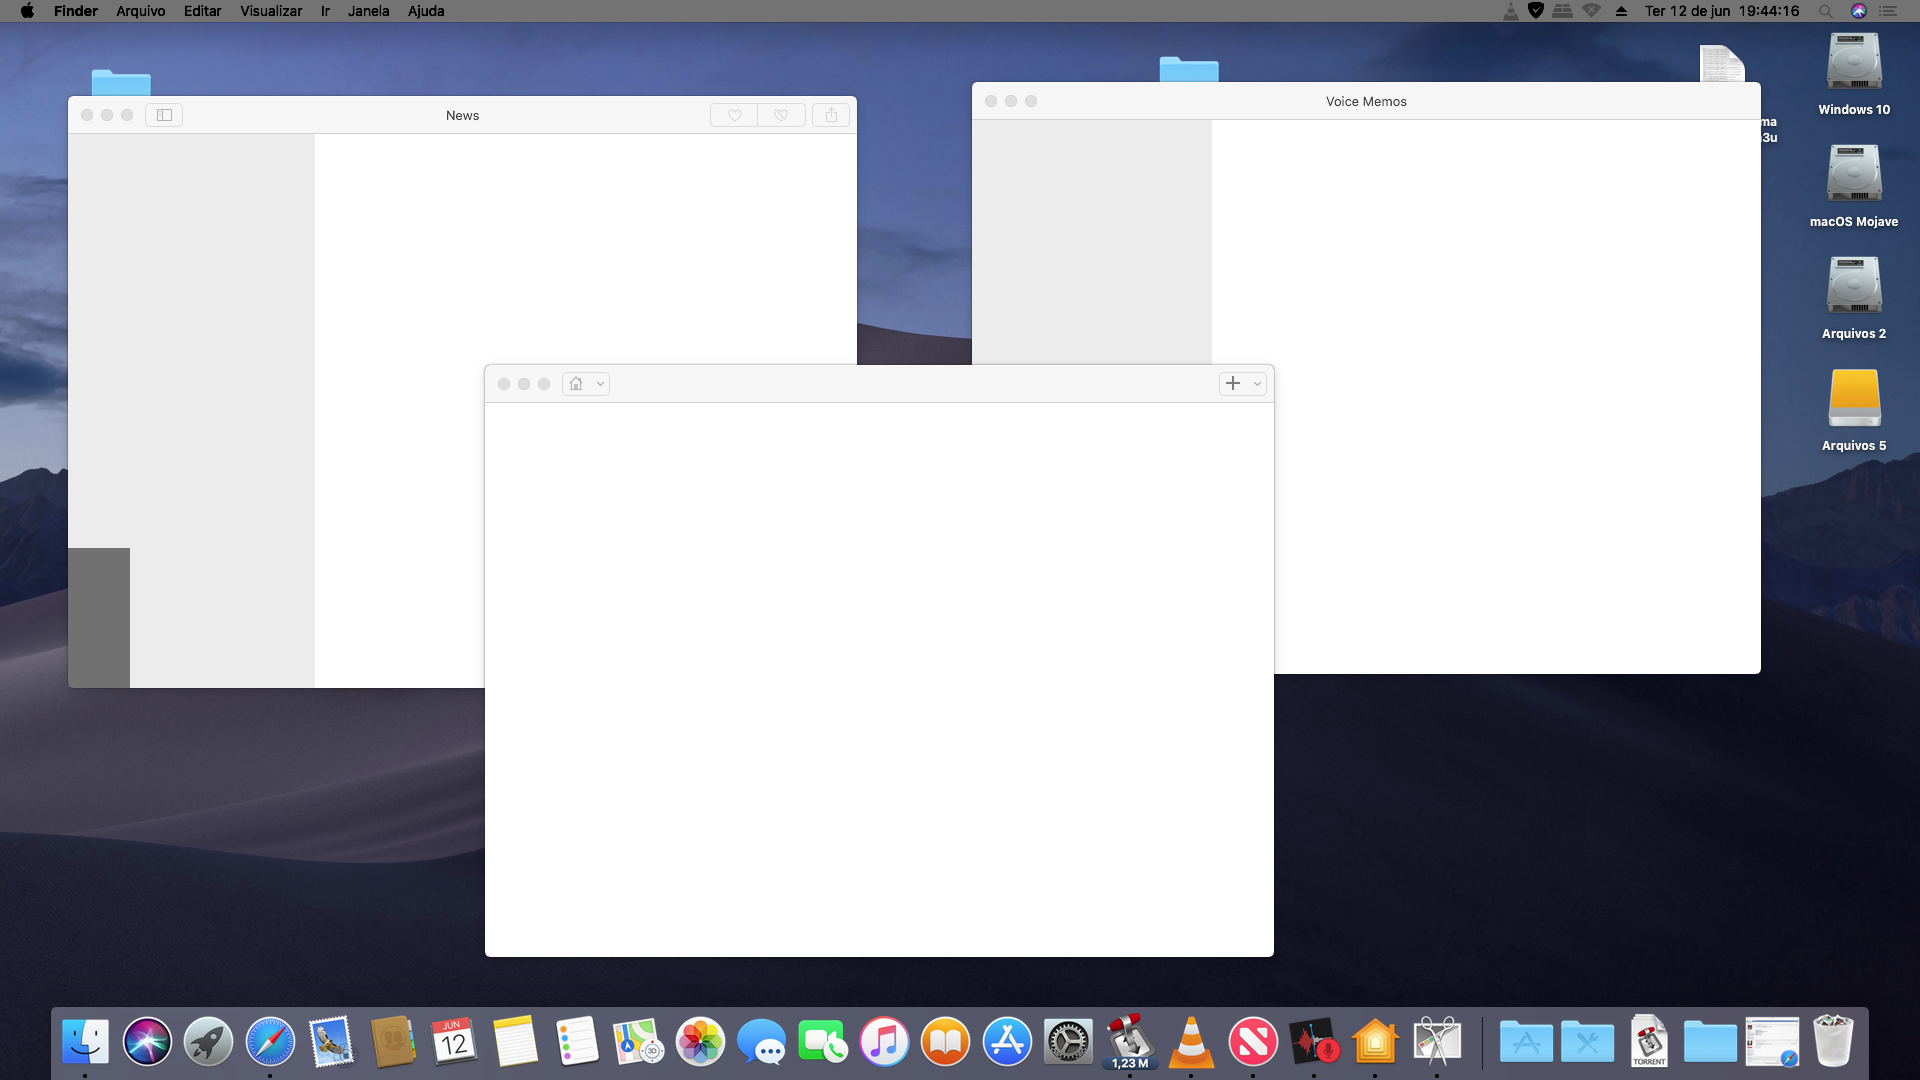The height and width of the screenshot is (1080, 1920).
Task: Open Notification Center list icon
Action: pyautogui.click(x=1888, y=11)
